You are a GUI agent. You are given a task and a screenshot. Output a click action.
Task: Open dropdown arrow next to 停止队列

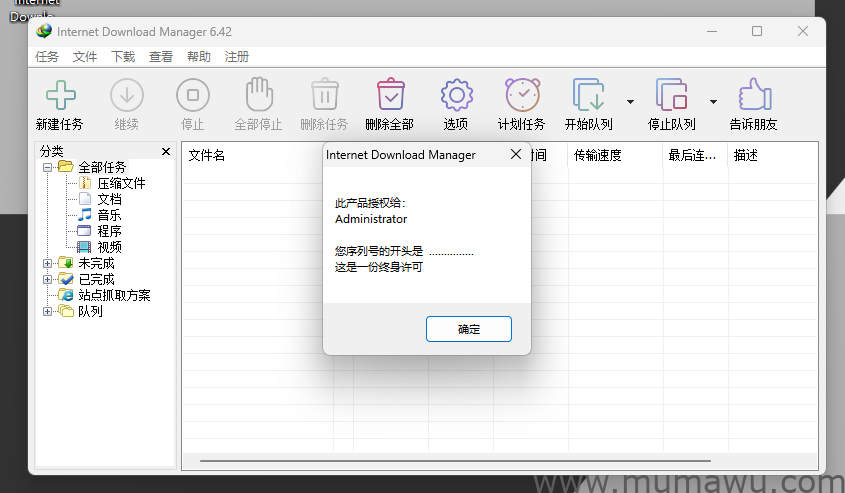(713, 102)
